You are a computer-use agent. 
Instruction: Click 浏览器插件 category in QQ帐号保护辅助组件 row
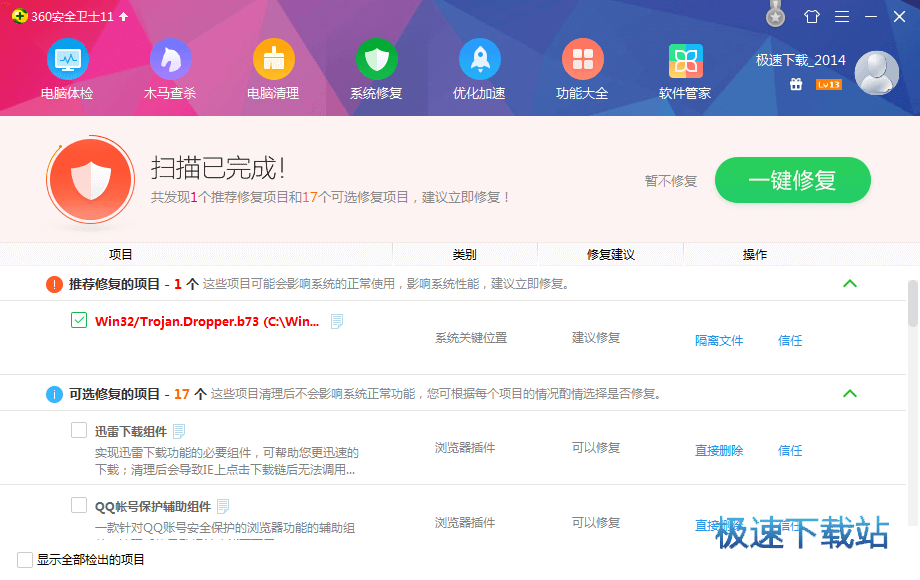point(465,523)
